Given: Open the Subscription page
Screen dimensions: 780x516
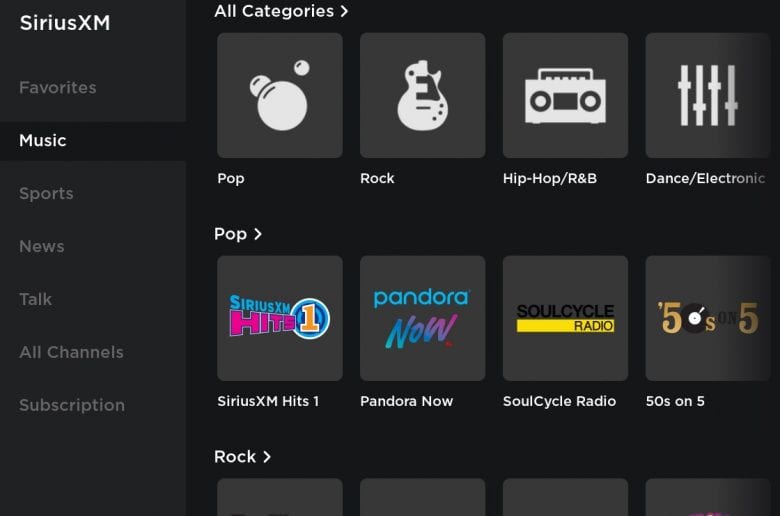Looking at the screenshot, I should click(x=72, y=405).
